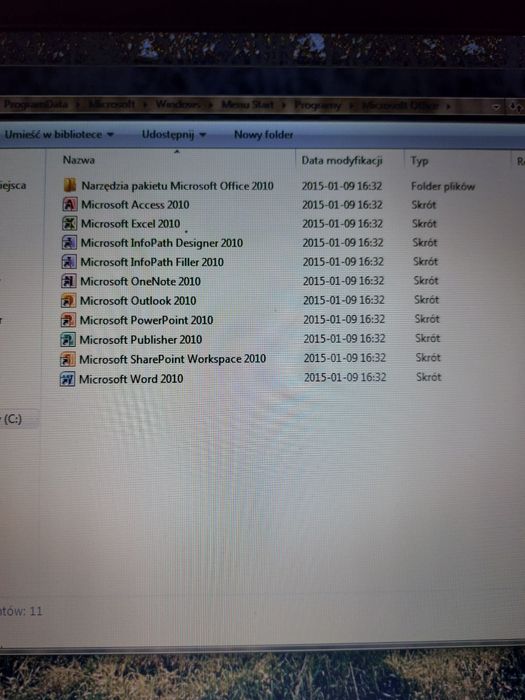
Task: Sort by Data modyfikacji column header
Action: 342,161
